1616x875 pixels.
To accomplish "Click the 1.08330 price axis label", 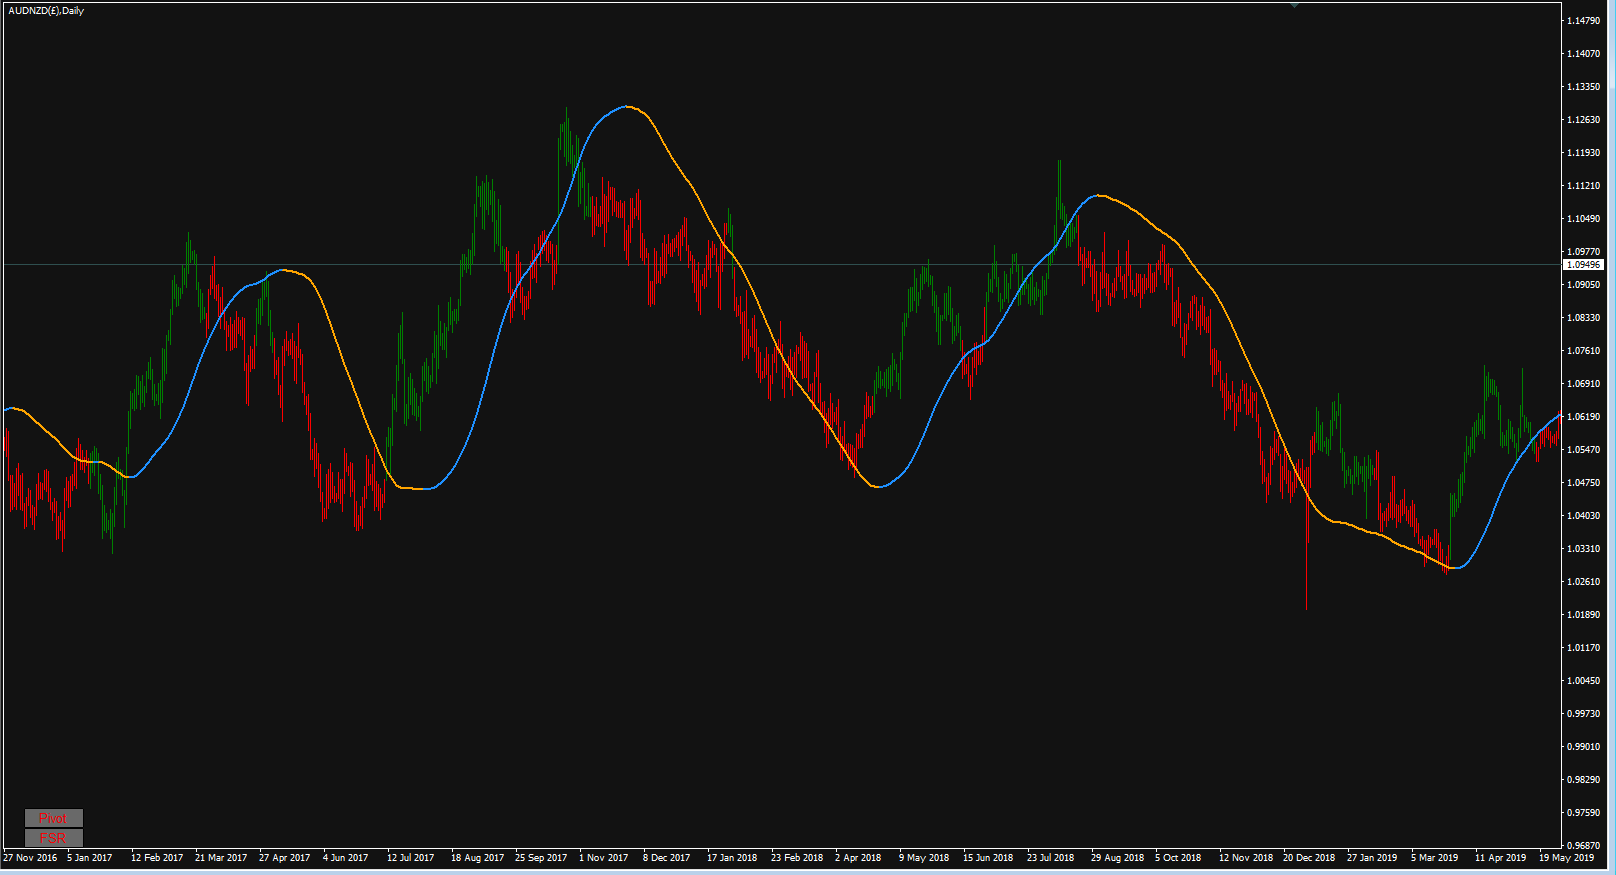I will pos(1584,318).
